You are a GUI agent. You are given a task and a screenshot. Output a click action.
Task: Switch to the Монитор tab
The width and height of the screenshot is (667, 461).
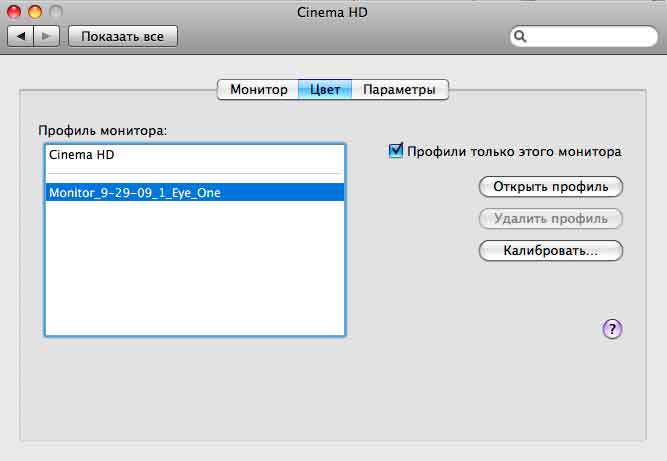tap(258, 90)
